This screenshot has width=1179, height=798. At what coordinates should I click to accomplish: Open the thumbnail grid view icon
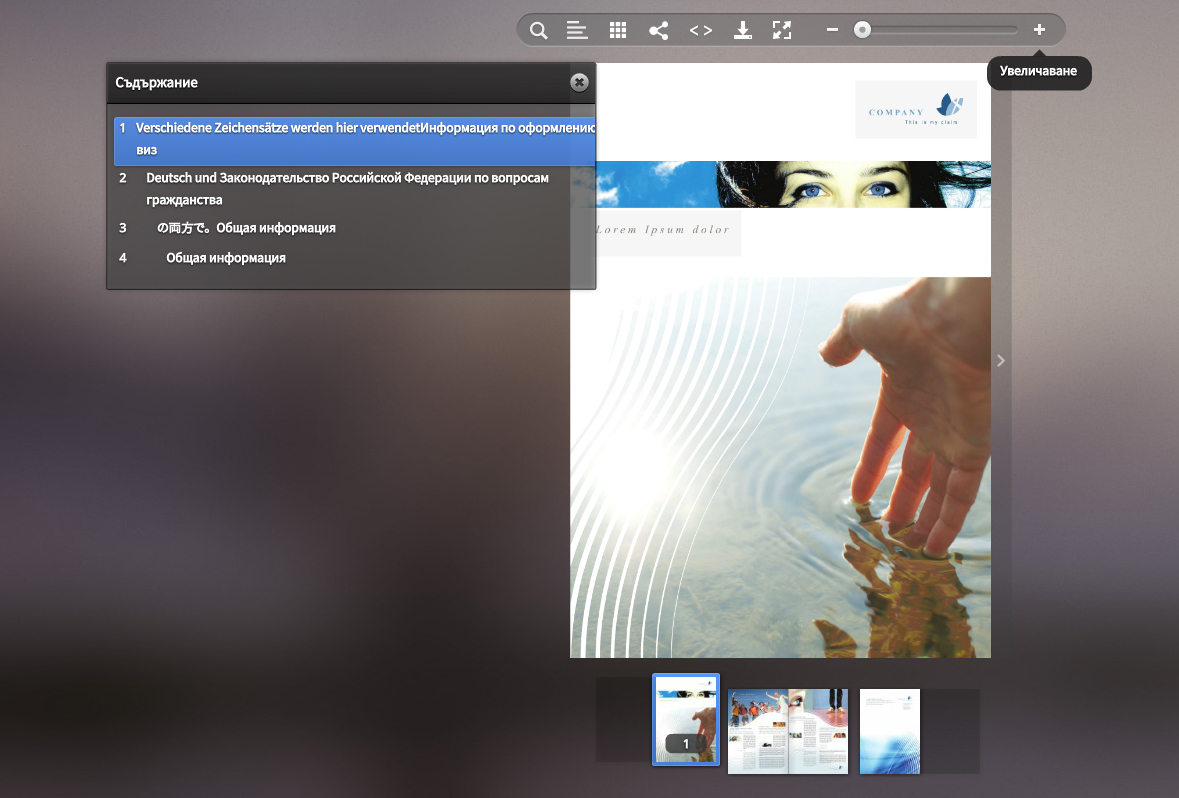[x=618, y=30]
